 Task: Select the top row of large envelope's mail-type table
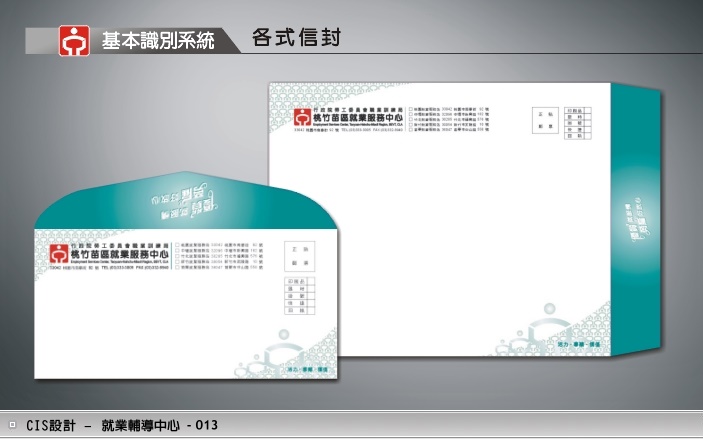(573, 109)
